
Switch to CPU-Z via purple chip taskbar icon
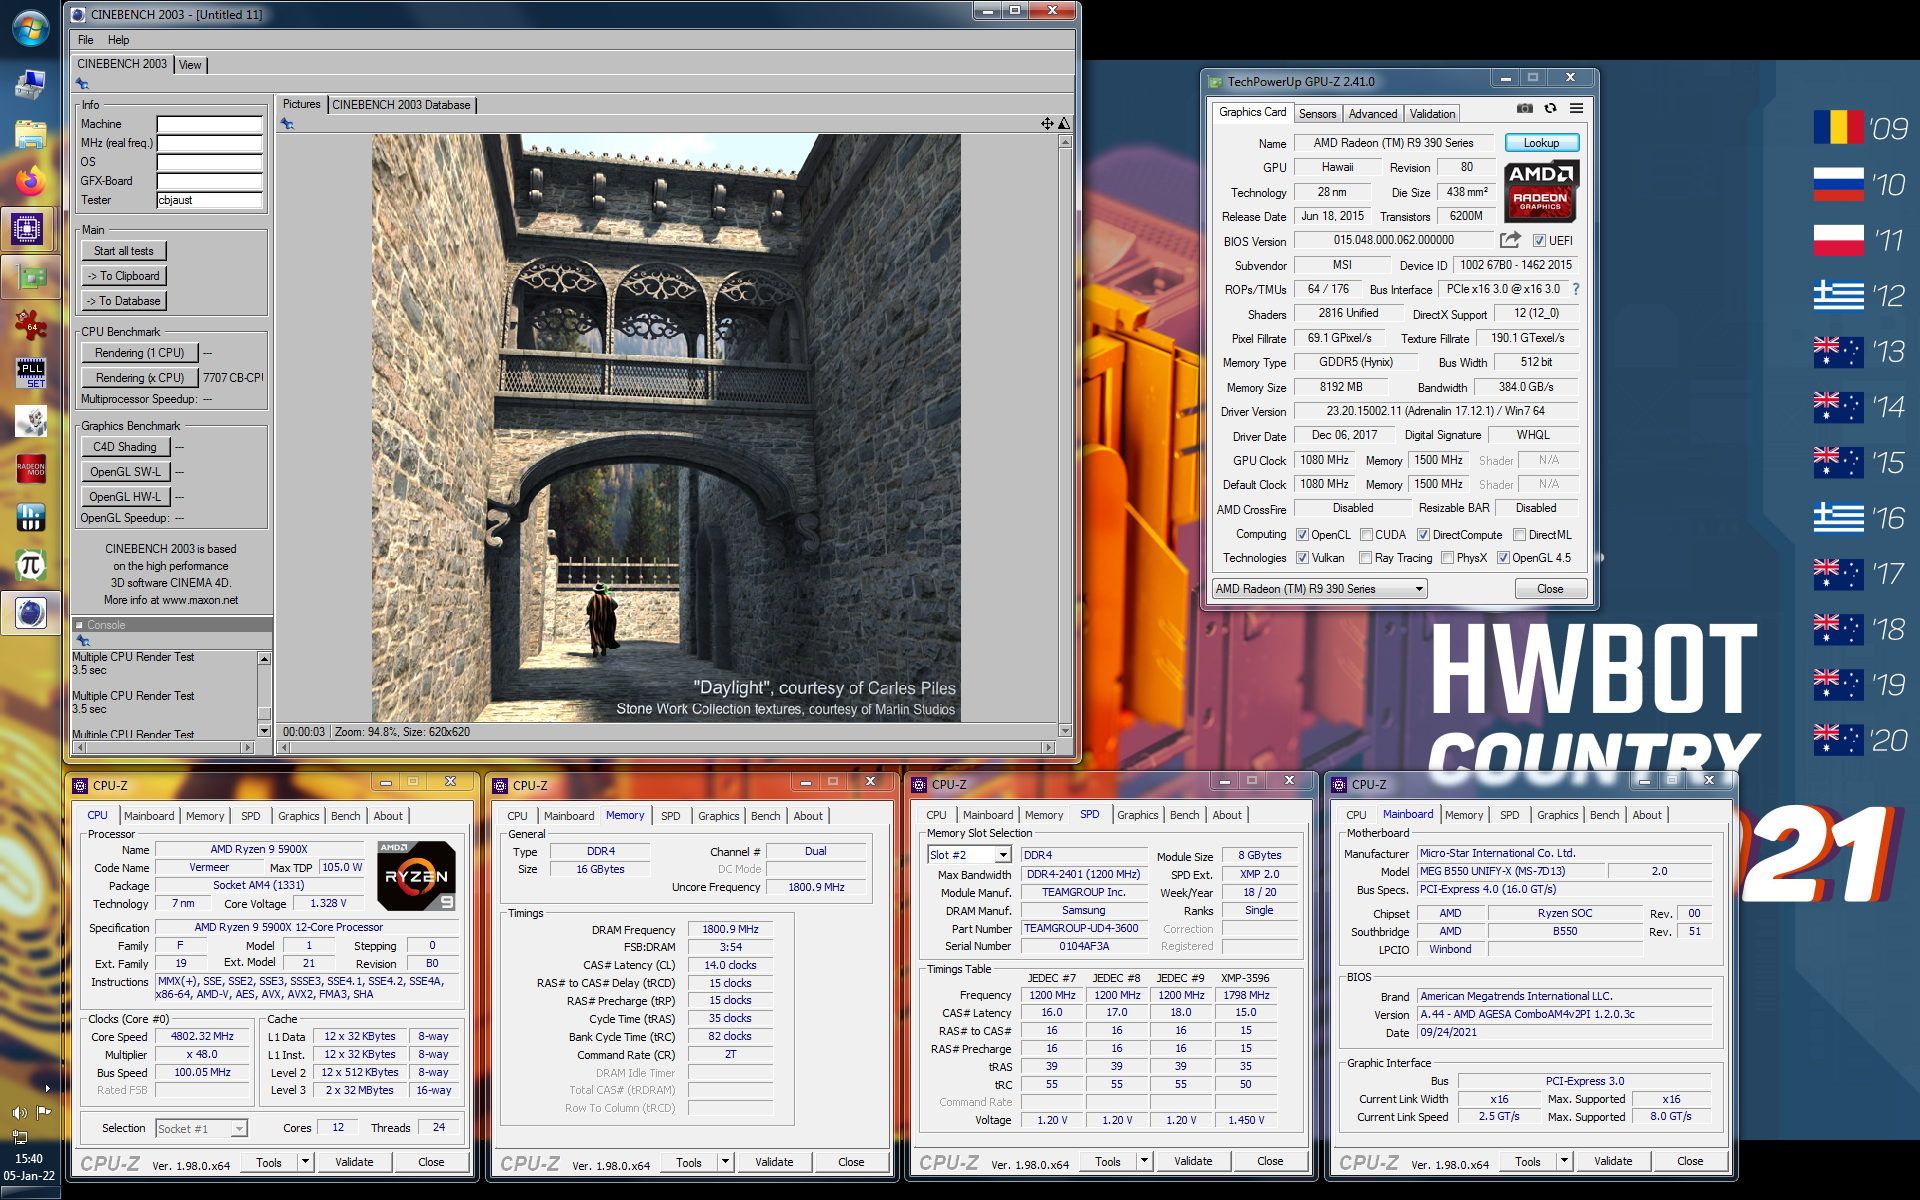pos(28,229)
